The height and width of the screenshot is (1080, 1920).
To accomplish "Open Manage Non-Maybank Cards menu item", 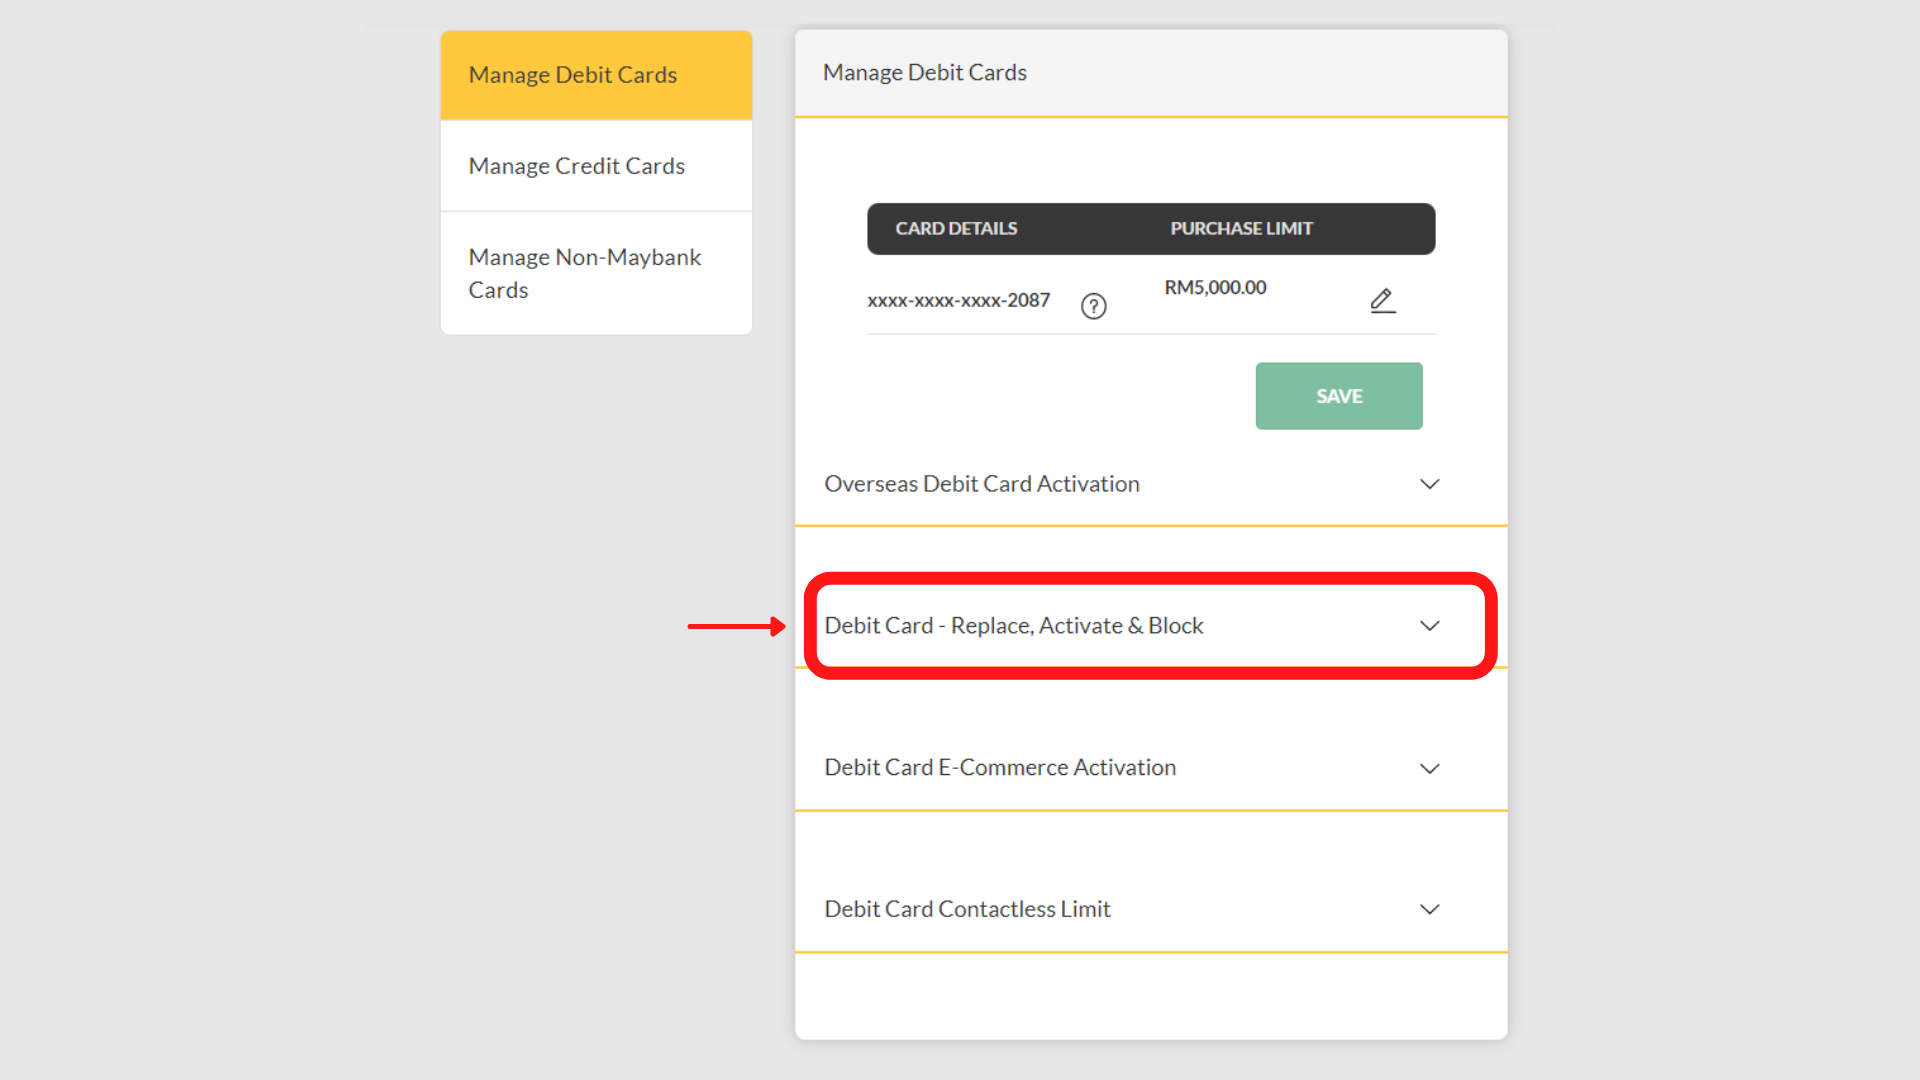I will (596, 273).
